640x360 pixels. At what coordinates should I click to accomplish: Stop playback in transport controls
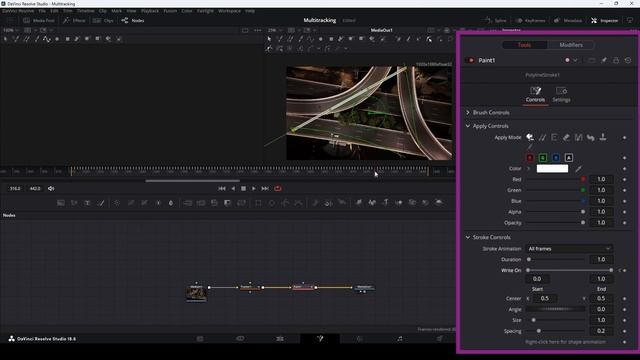[244, 189]
